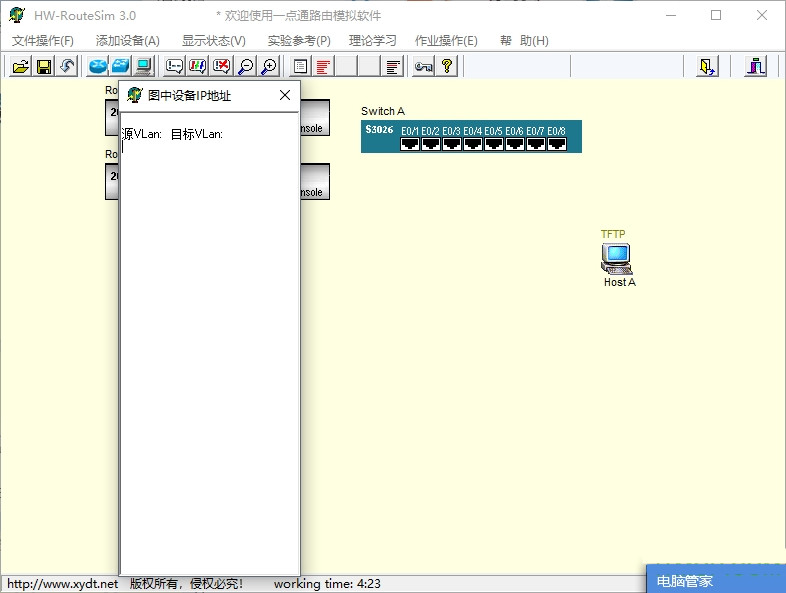Image resolution: width=786 pixels, height=593 pixels.
Task: Click the save floppy disk icon
Action: pos(44,66)
